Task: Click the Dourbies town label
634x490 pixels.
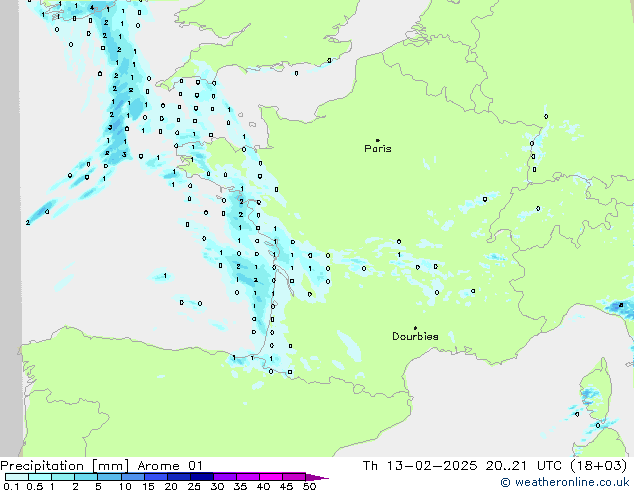Action: 415,336
